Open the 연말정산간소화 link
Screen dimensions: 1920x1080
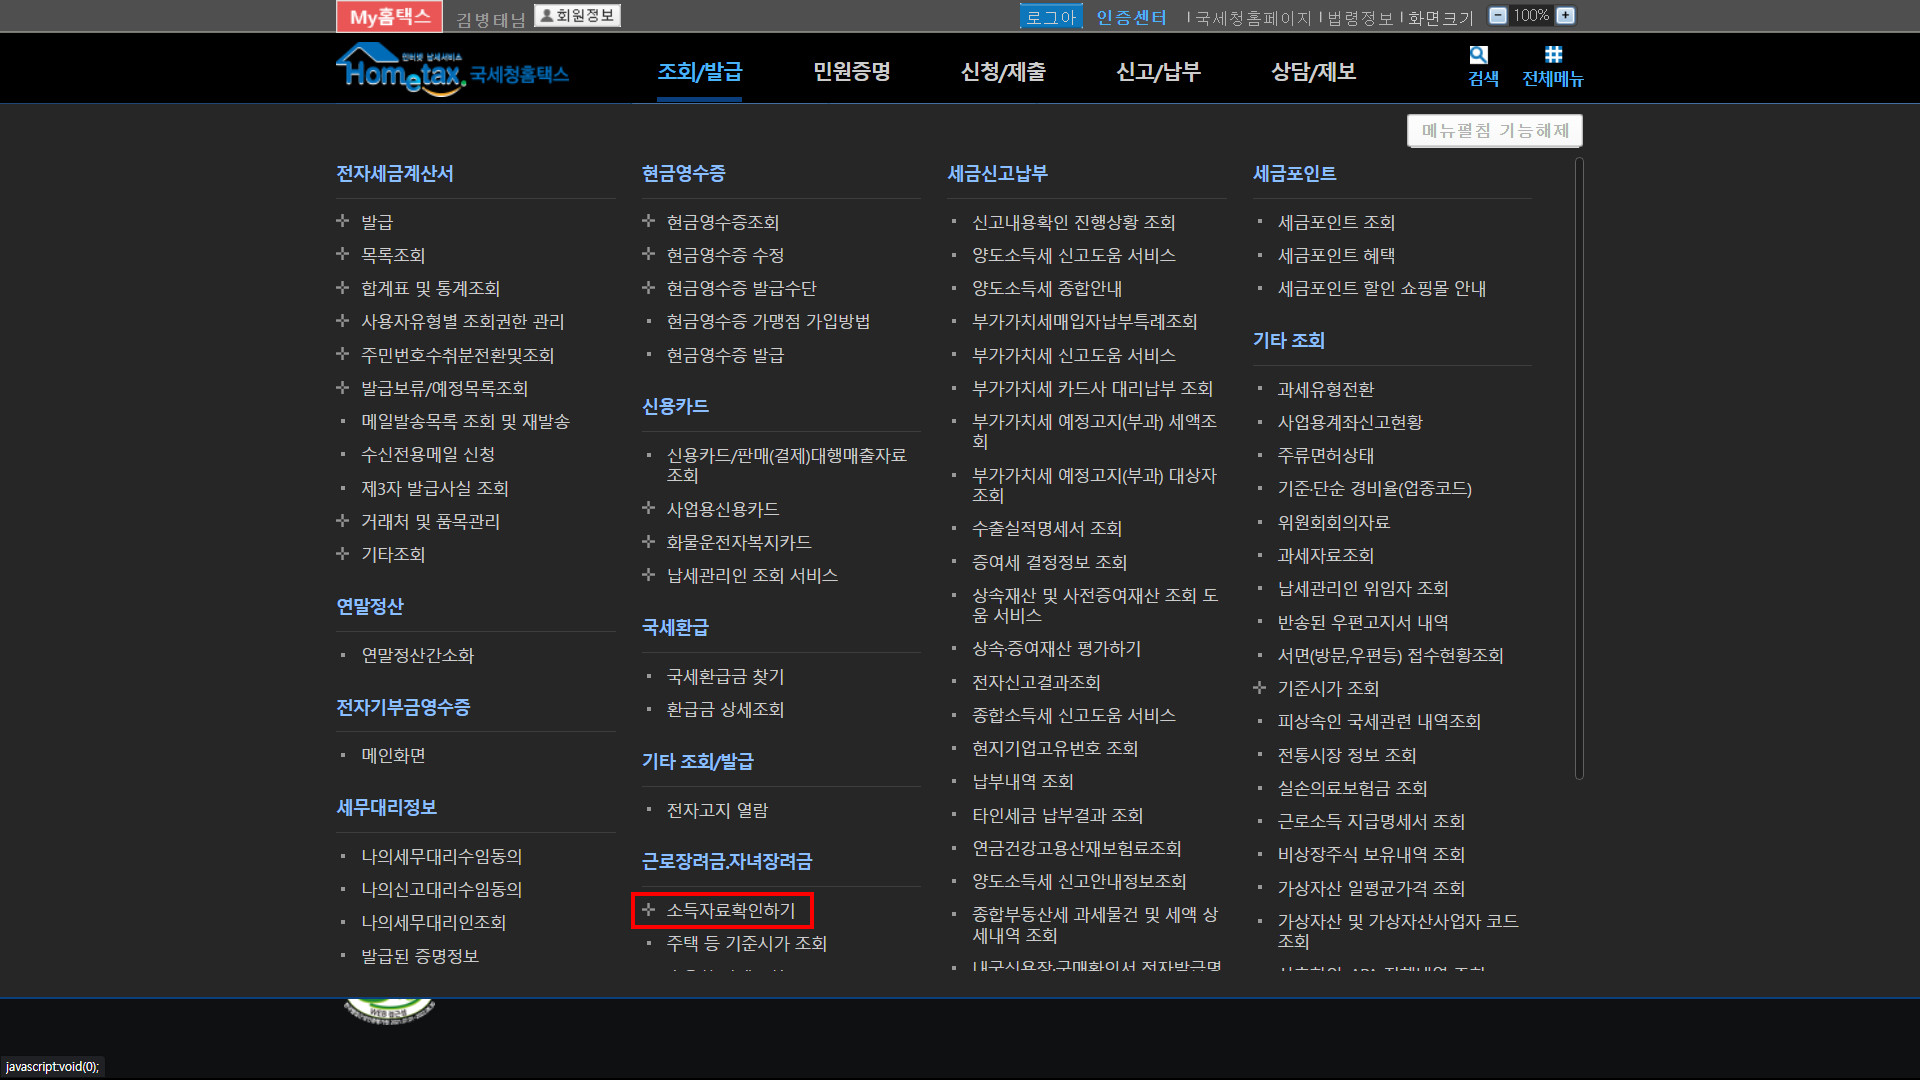[417, 656]
